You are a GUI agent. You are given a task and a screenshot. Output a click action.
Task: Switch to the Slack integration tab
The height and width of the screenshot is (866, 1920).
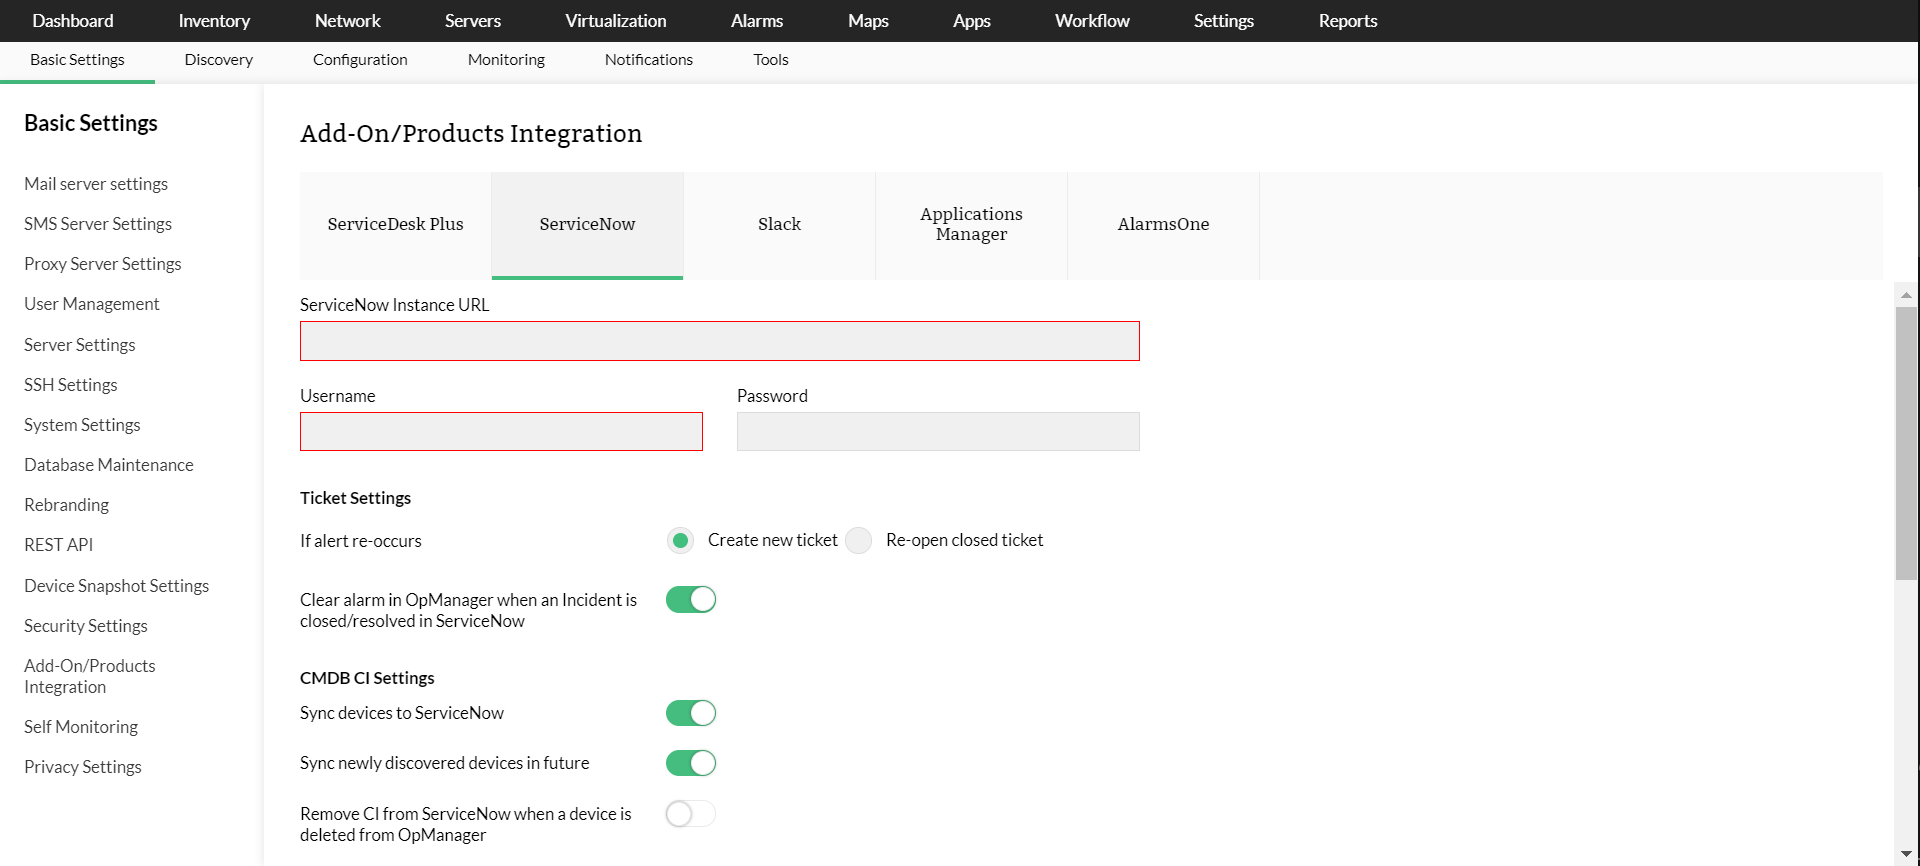pos(779,225)
